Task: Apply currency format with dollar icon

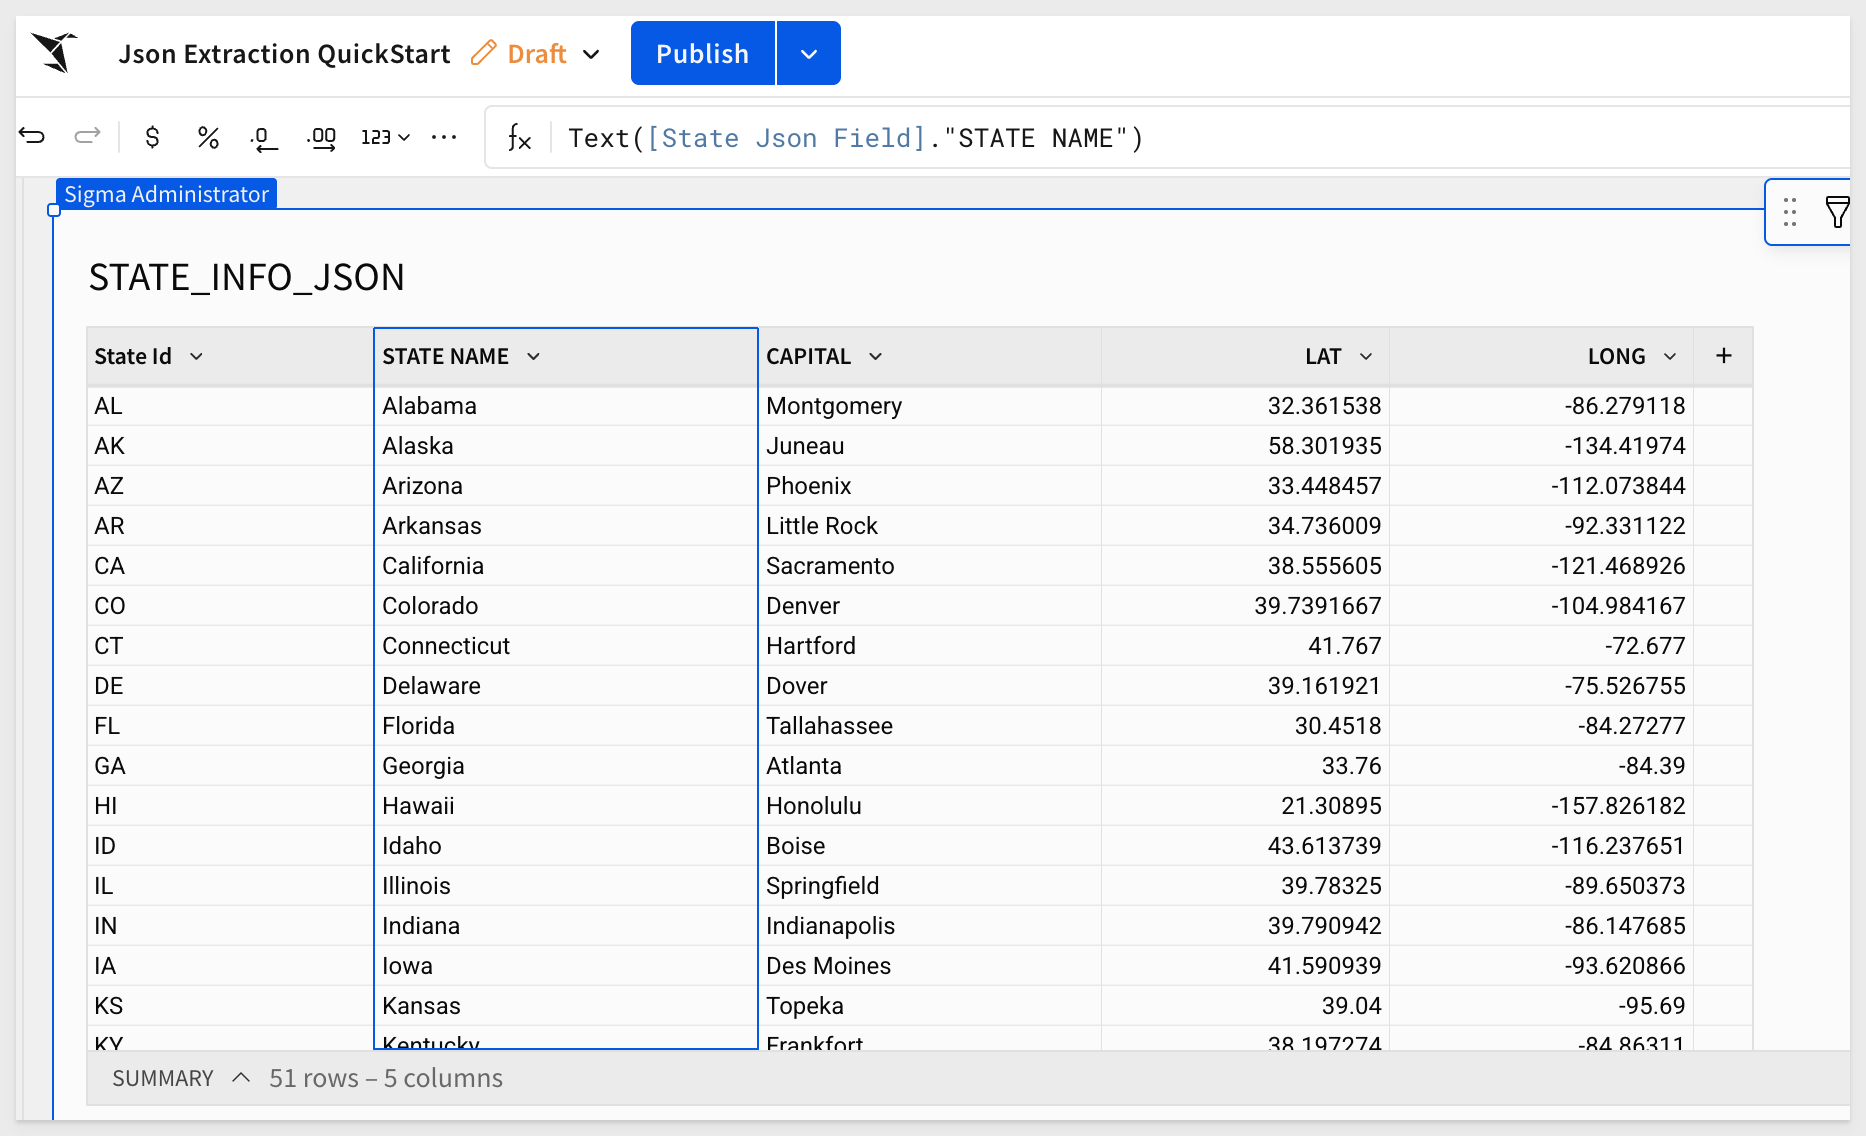Action: (x=152, y=137)
